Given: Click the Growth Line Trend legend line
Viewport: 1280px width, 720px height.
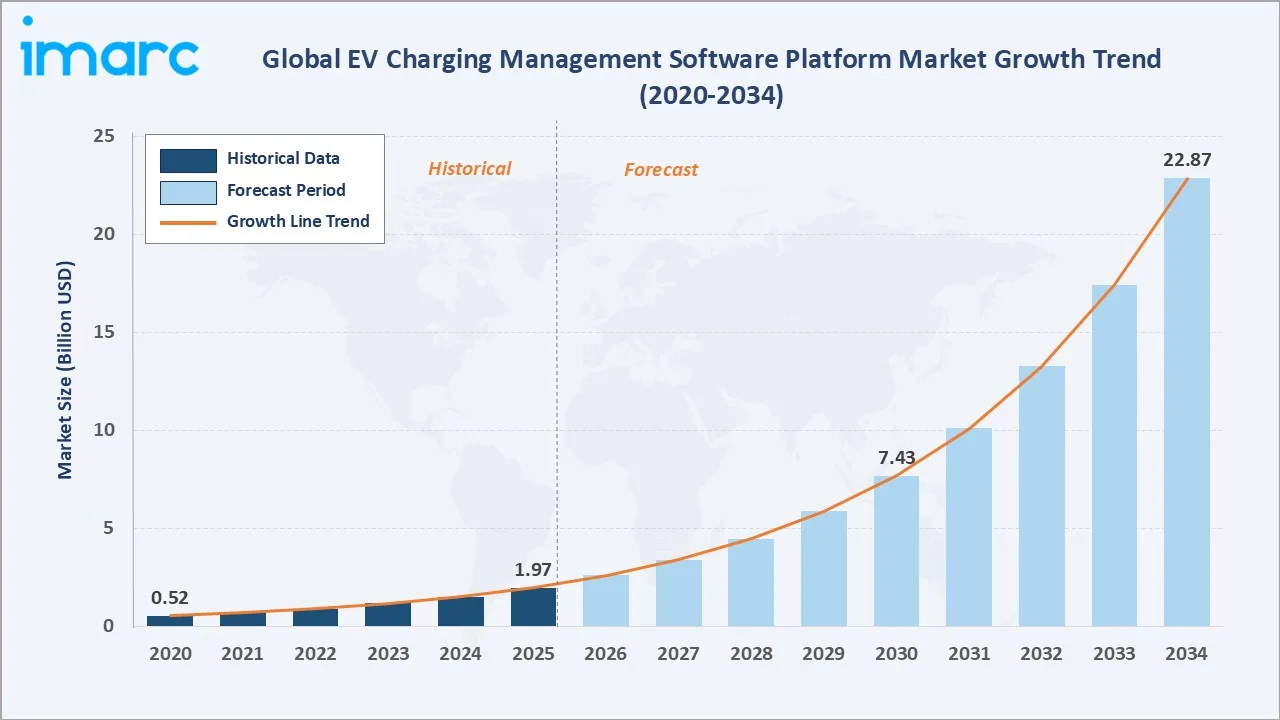Looking at the screenshot, I should (x=188, y=222).
